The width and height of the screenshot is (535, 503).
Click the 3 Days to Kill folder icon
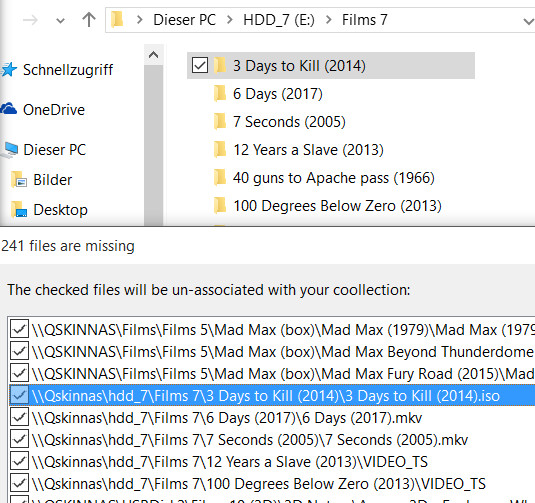(x=220, y=65)
